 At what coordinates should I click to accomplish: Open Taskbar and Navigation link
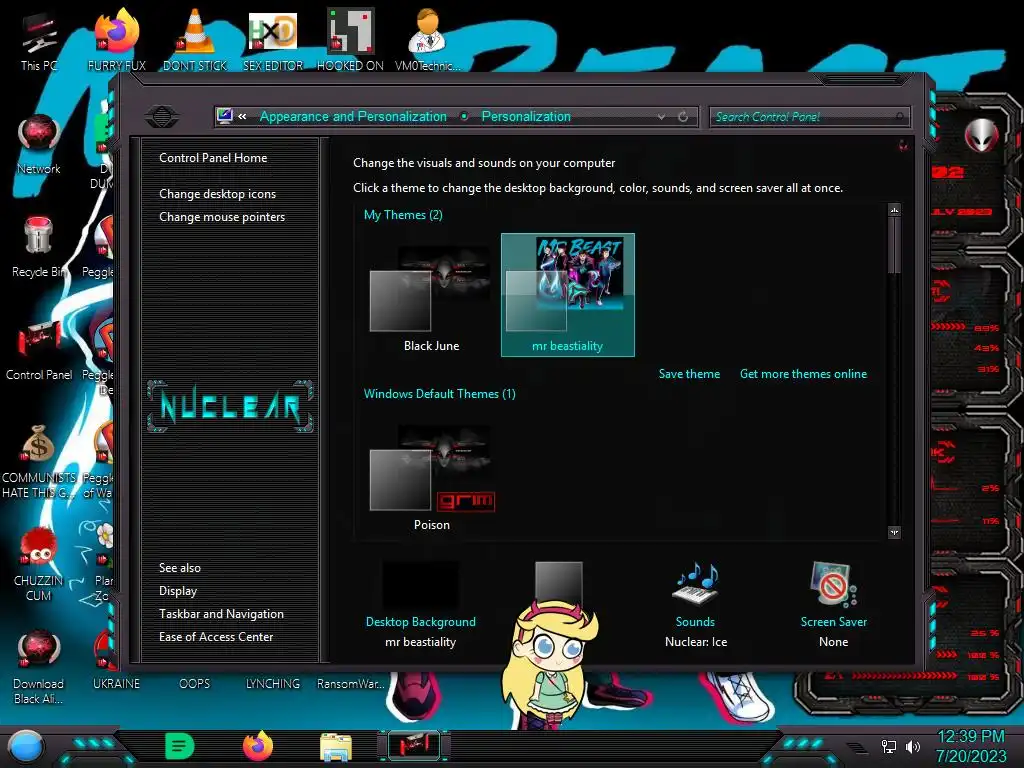(x=221, y=614)
